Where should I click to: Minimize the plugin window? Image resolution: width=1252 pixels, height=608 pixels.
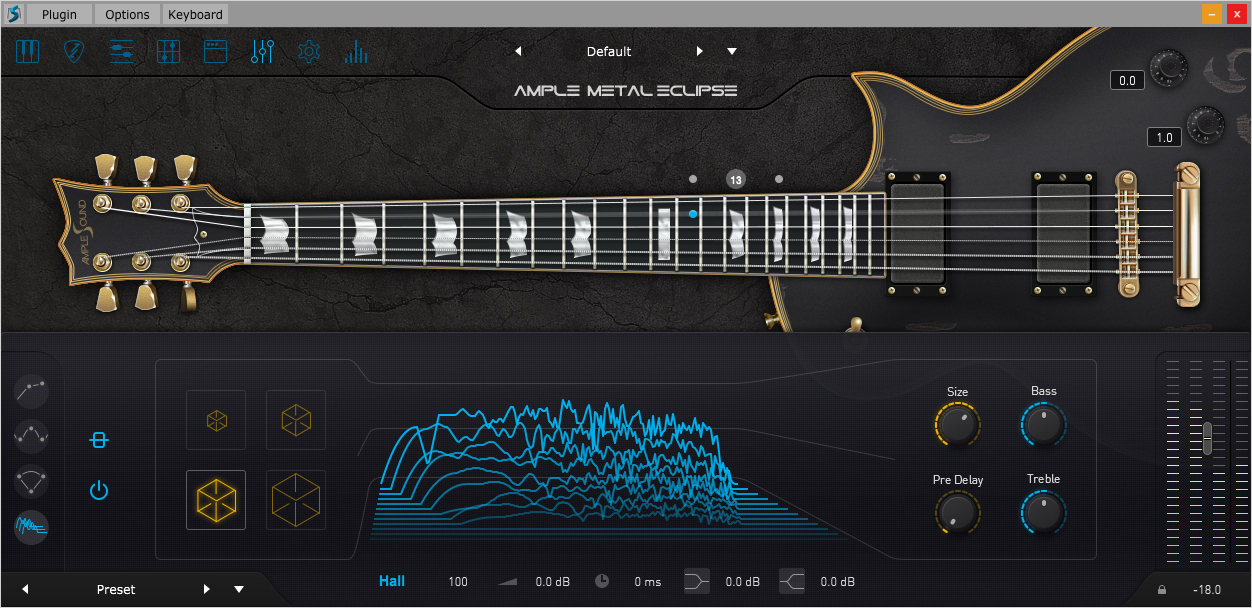(x=1211, y=14)
